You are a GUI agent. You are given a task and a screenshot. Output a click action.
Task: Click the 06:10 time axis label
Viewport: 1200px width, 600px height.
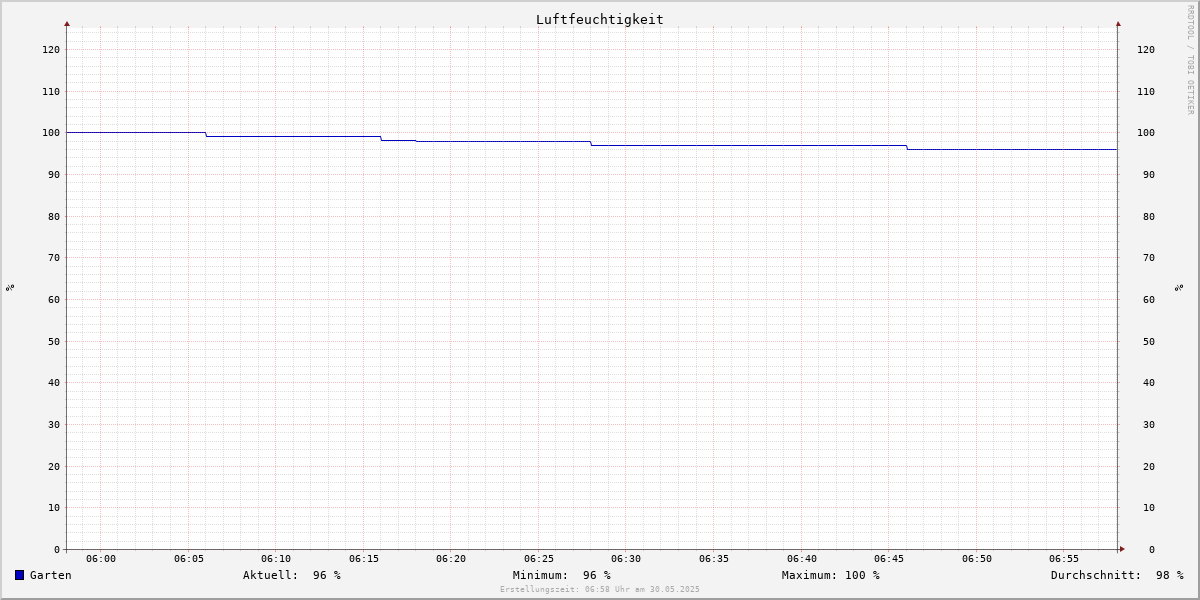(276, 559)
